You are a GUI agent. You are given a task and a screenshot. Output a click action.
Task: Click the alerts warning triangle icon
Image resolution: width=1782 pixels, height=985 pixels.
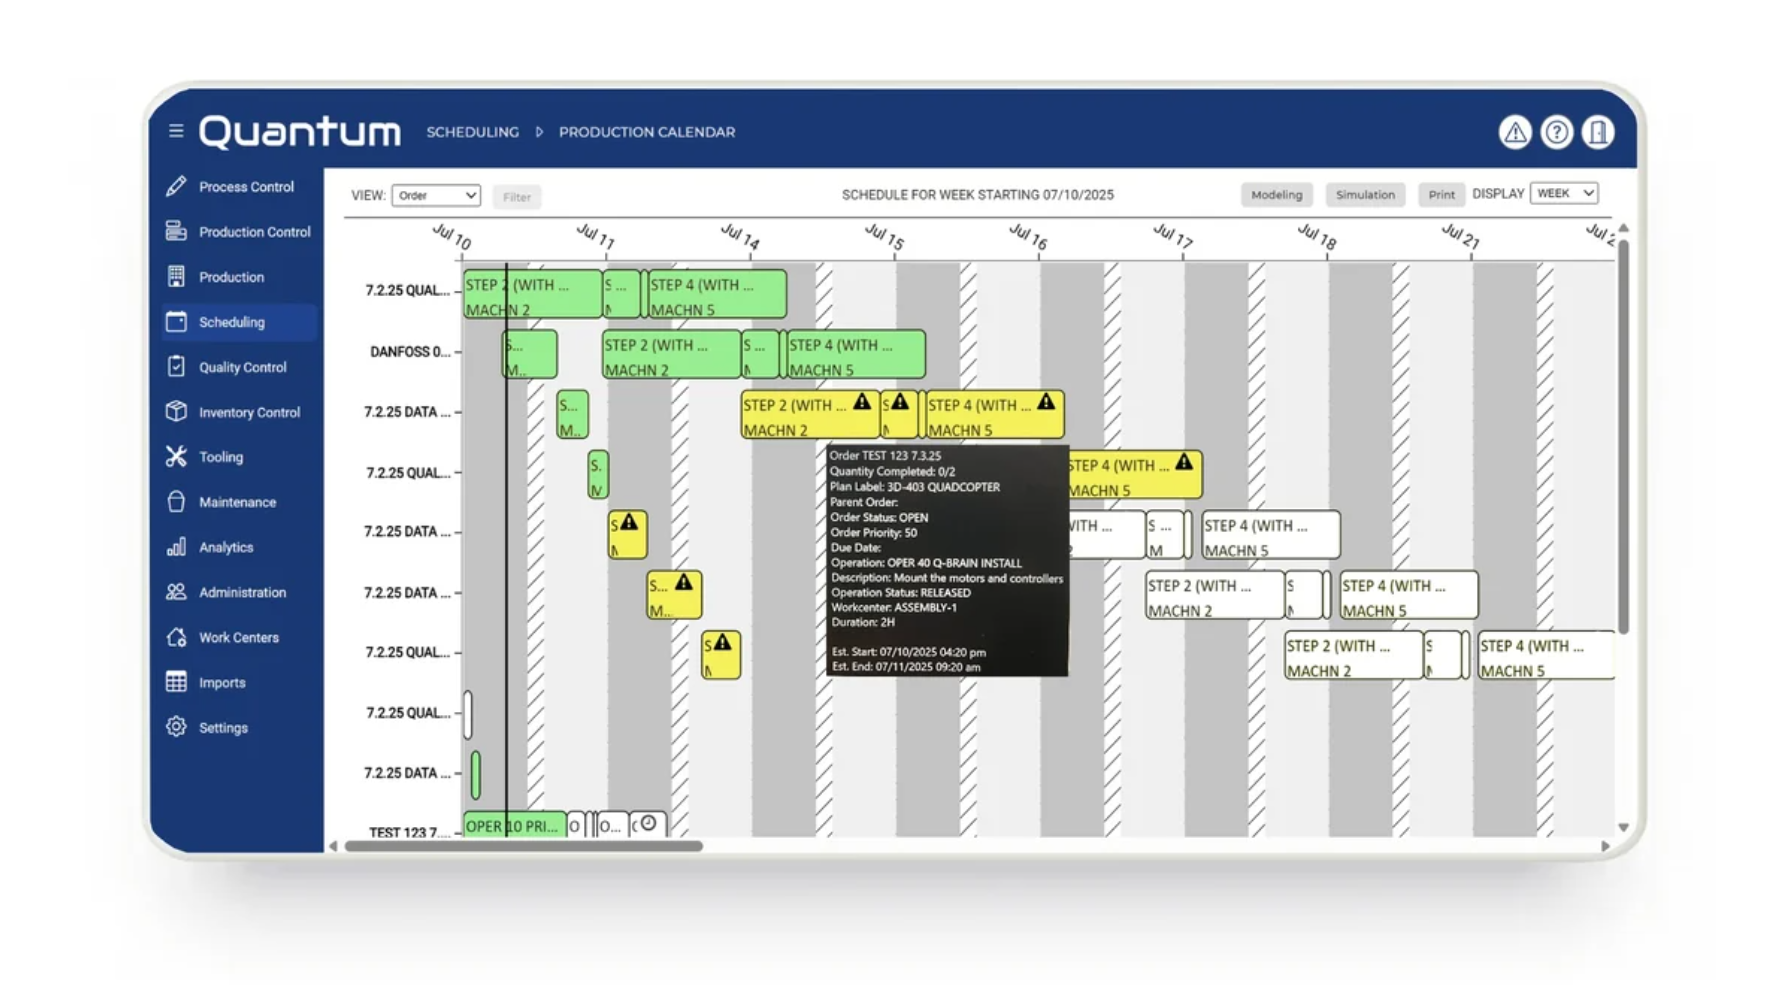click(x=1516, y=132)
